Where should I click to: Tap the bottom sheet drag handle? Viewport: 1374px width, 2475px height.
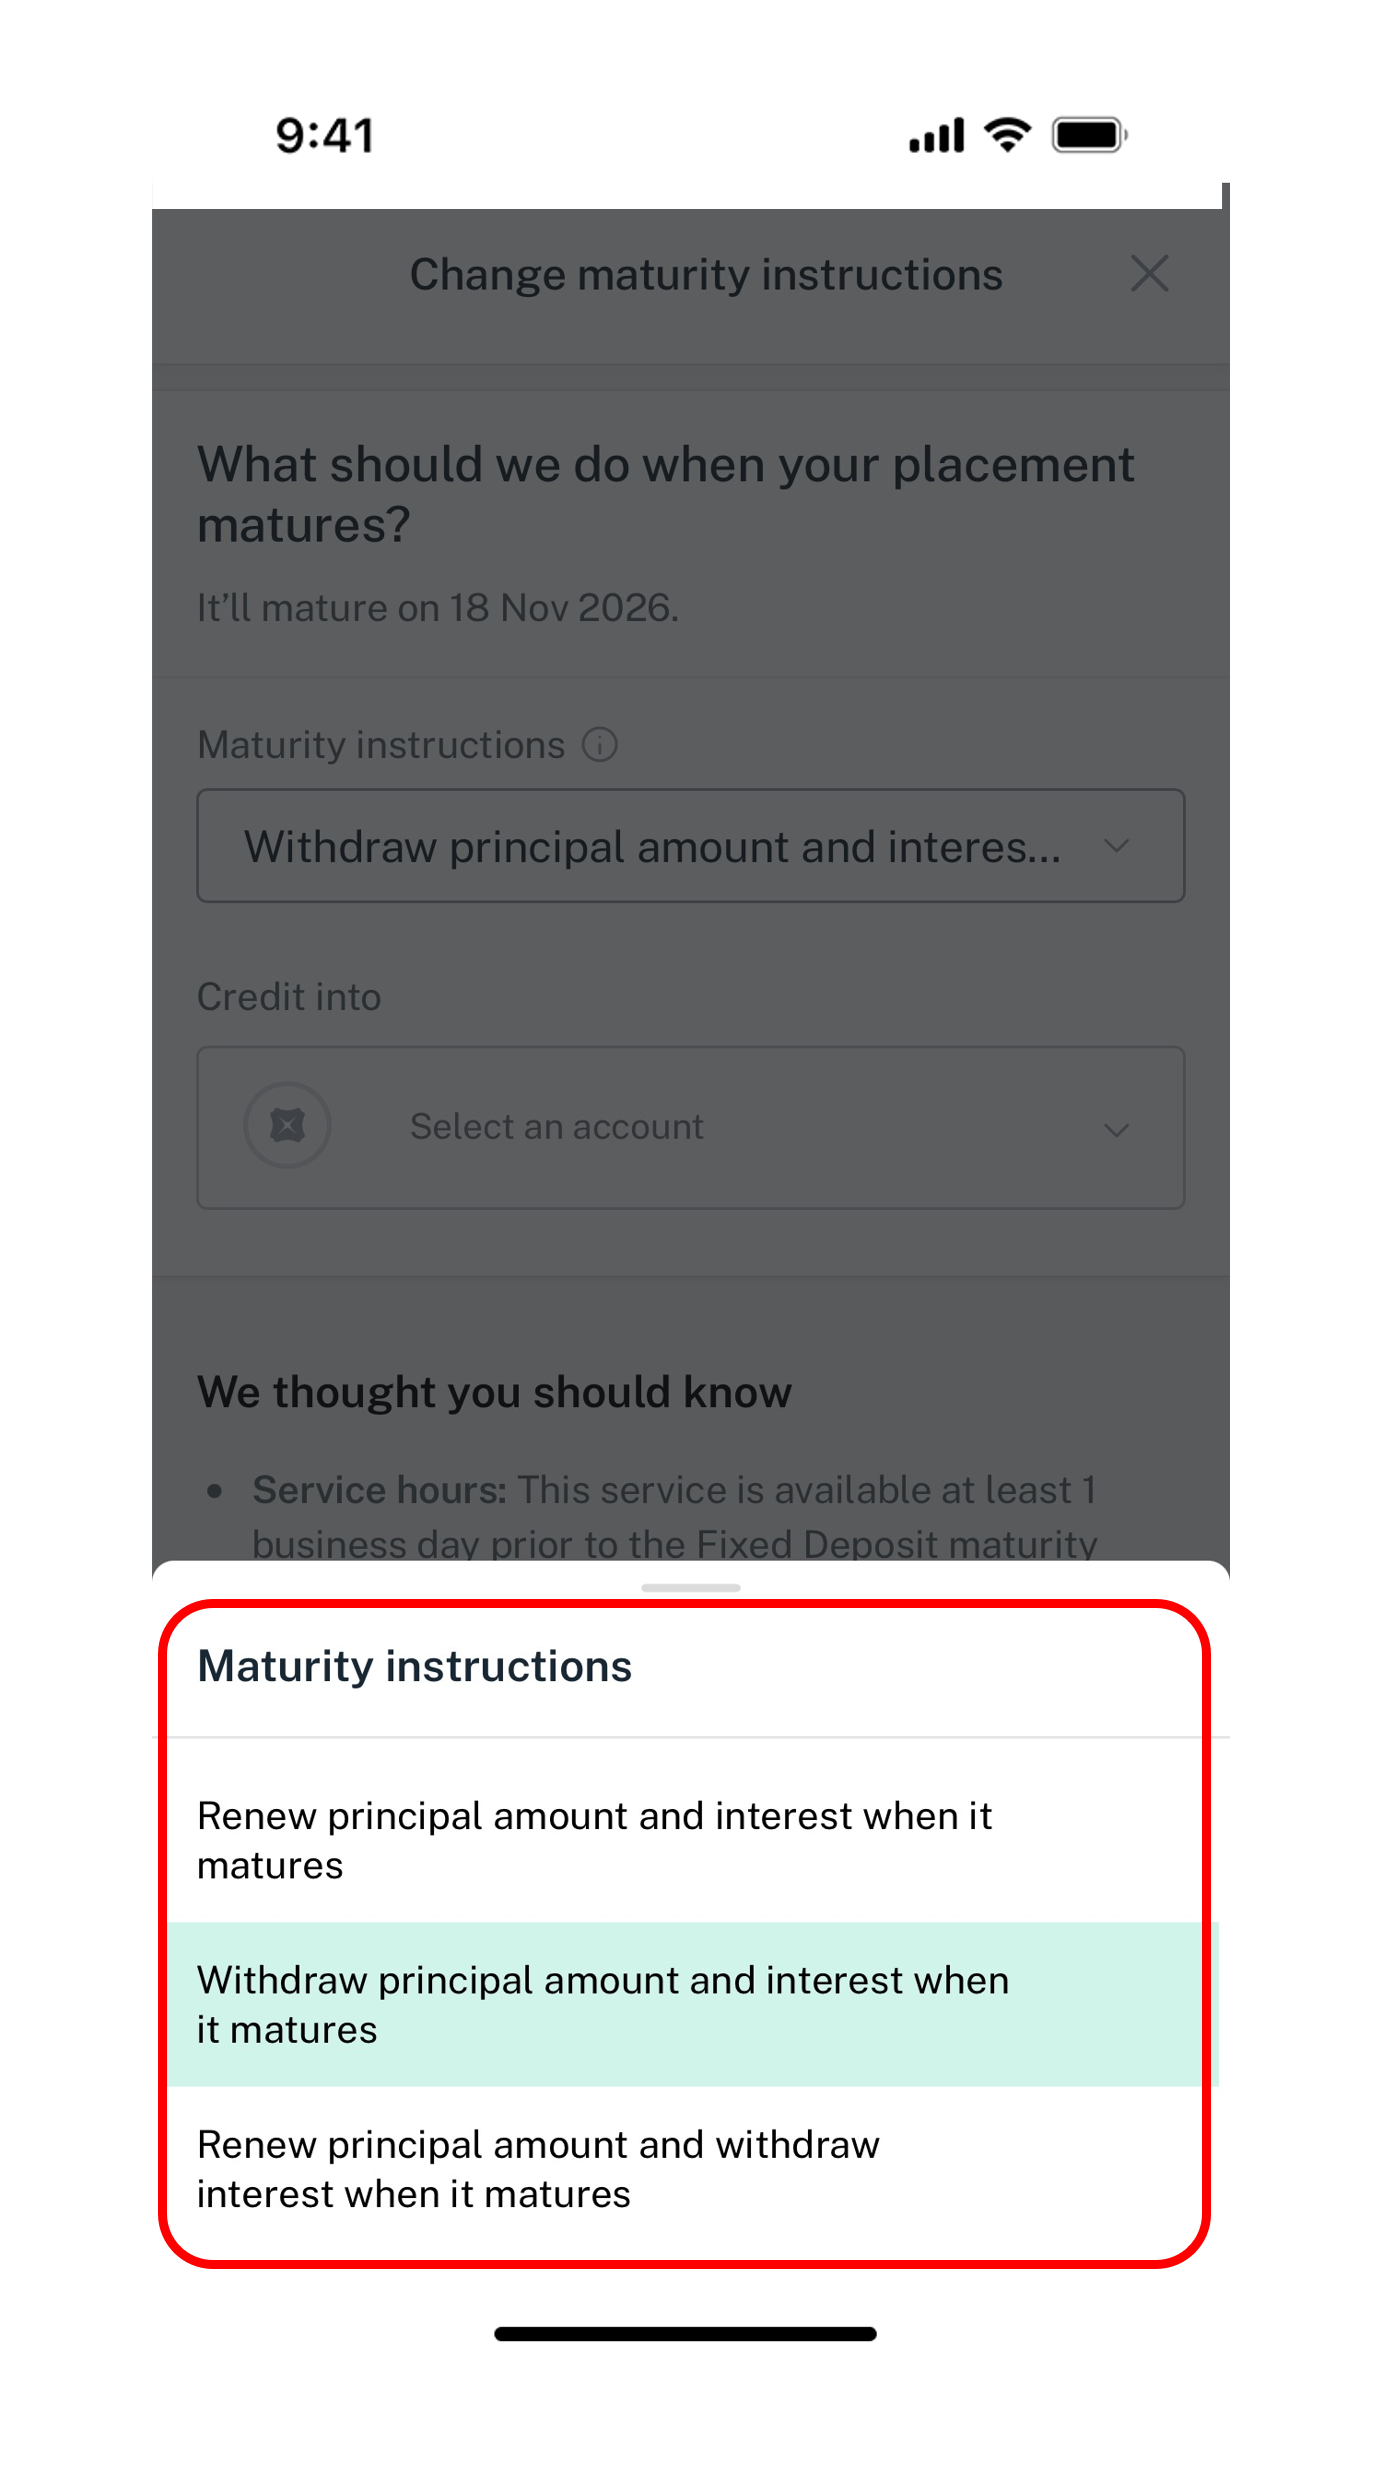click(691, 1587)
